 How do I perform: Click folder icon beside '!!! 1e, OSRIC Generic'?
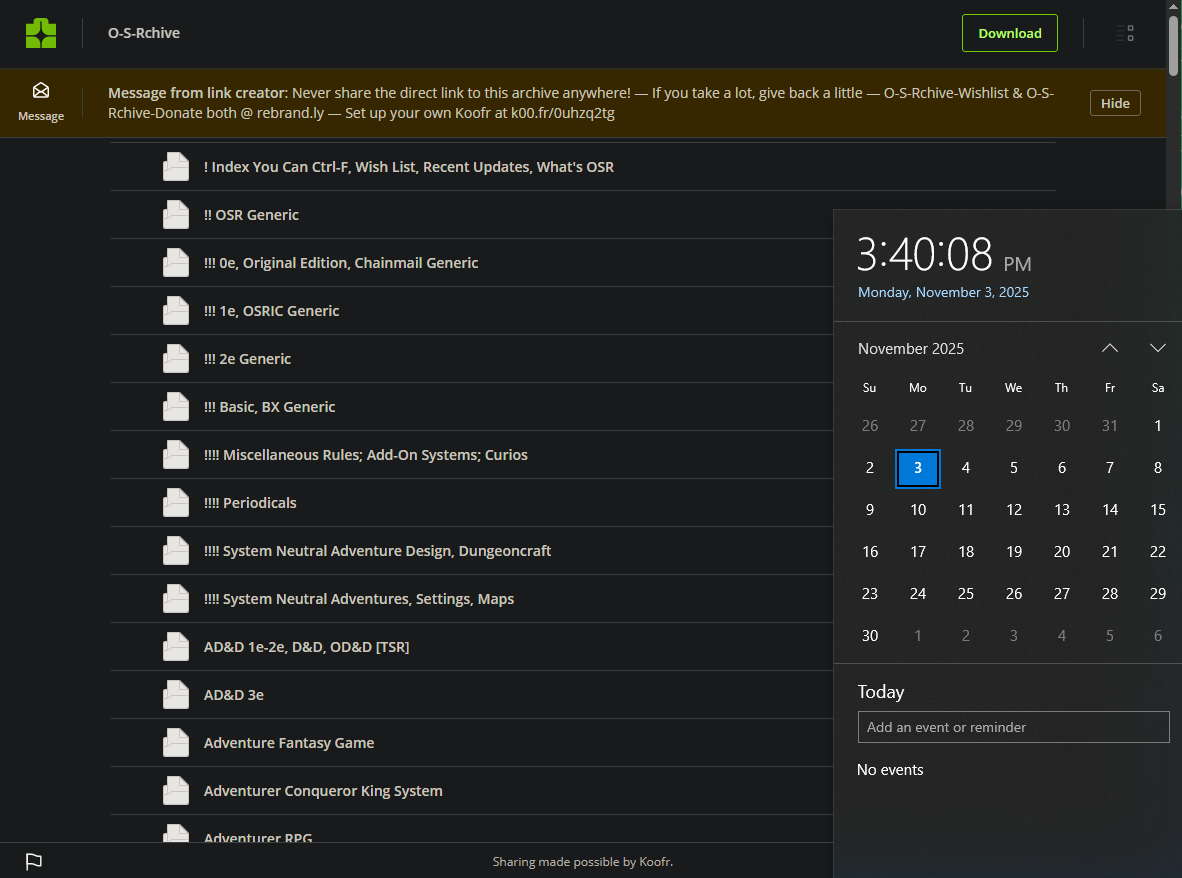176,311
